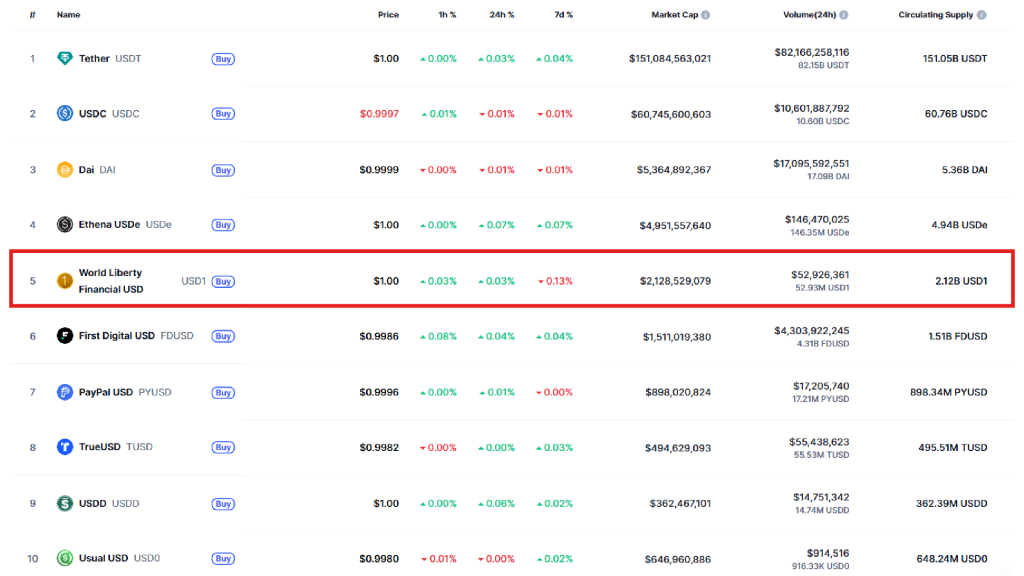Open World Liberty Financial USD link

[x=110, y=281]
